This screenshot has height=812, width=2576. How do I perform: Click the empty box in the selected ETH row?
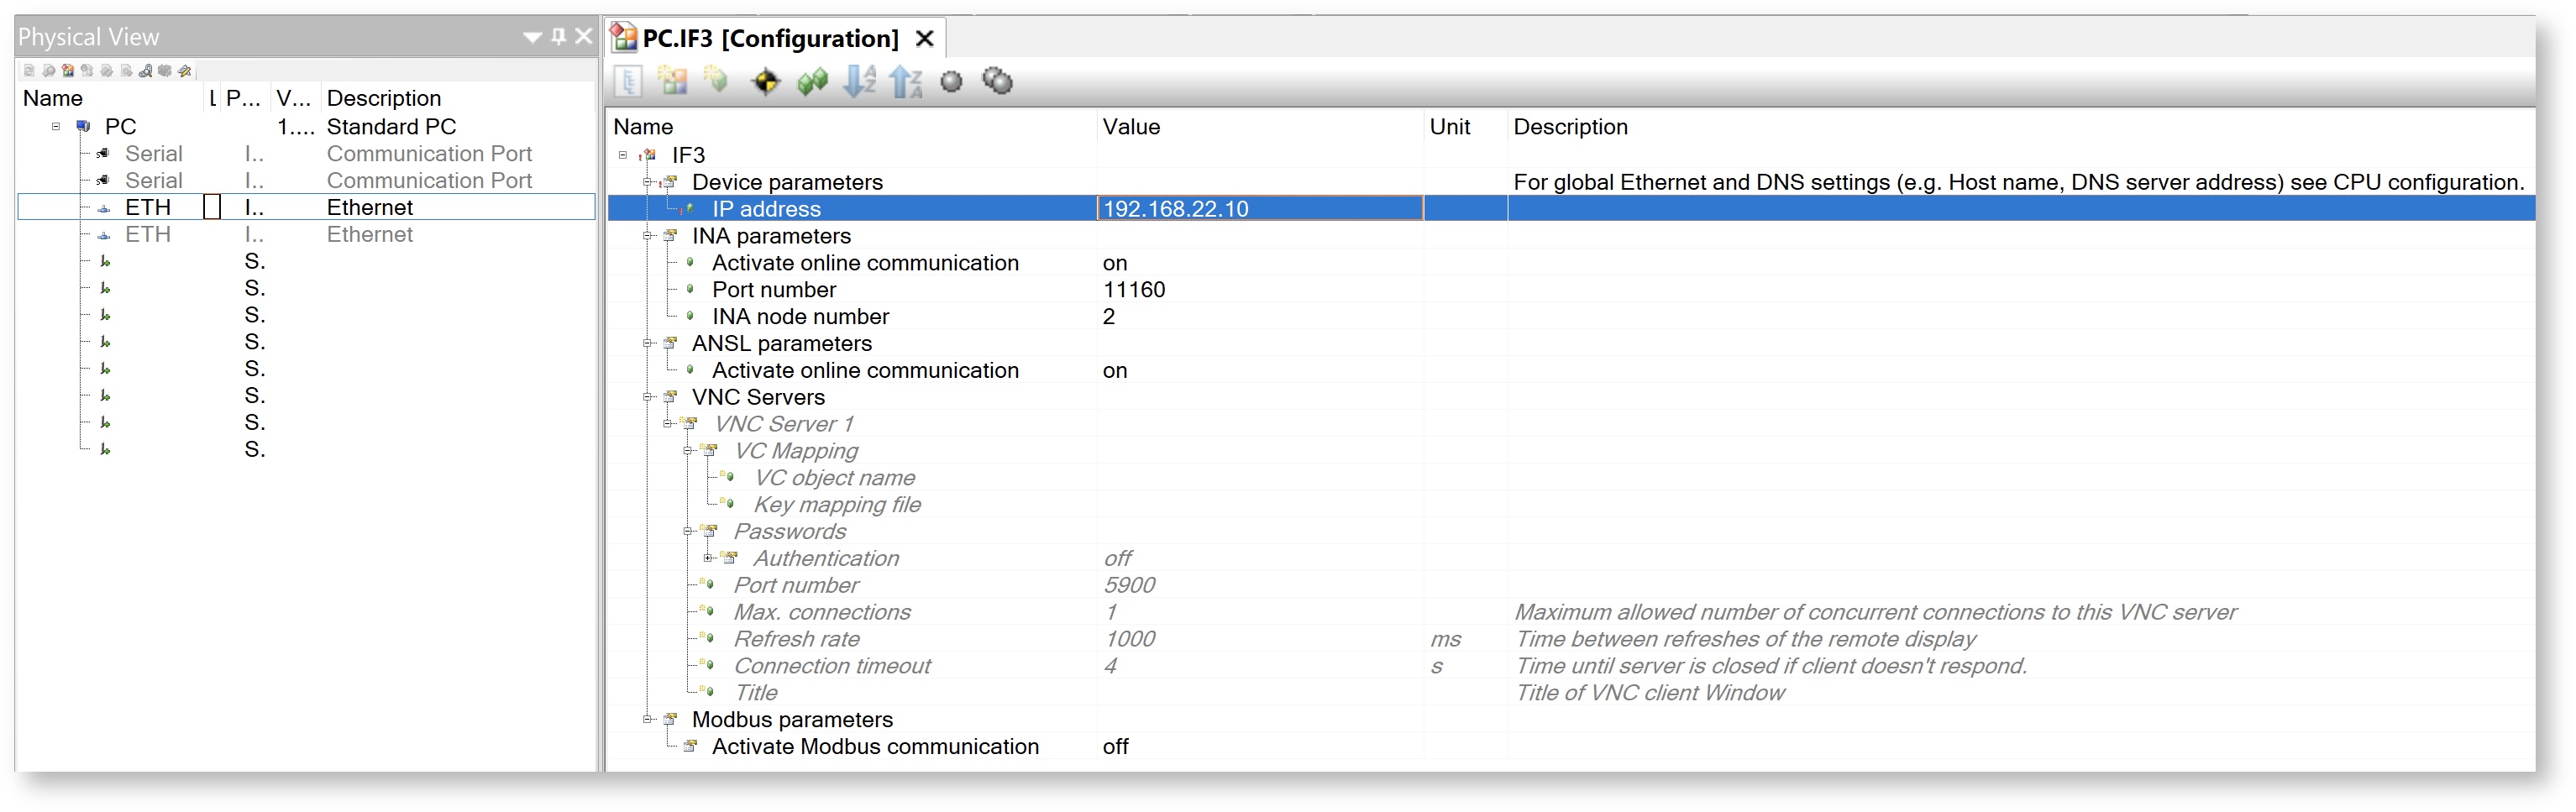pos(212,207)
